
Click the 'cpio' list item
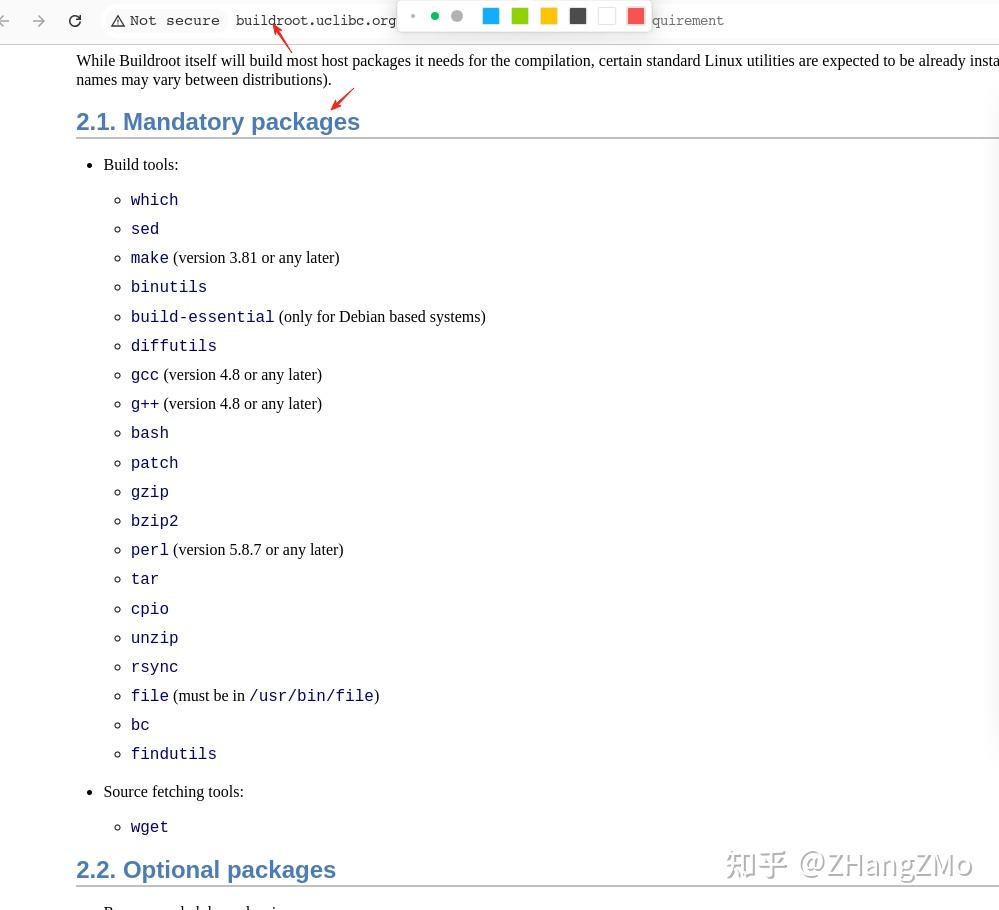tap(150, 609)
